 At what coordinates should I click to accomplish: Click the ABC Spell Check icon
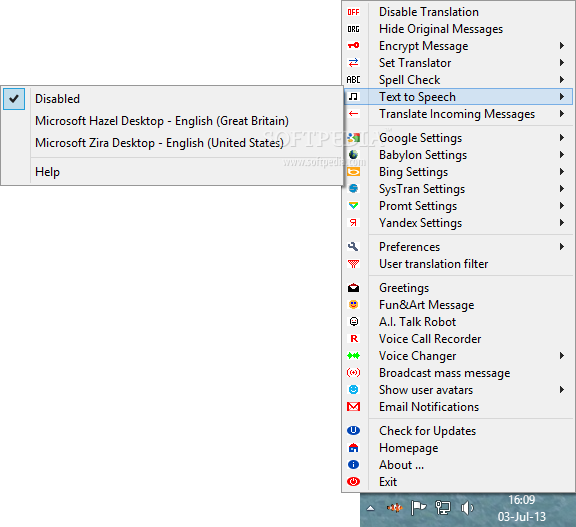(353, 80)
